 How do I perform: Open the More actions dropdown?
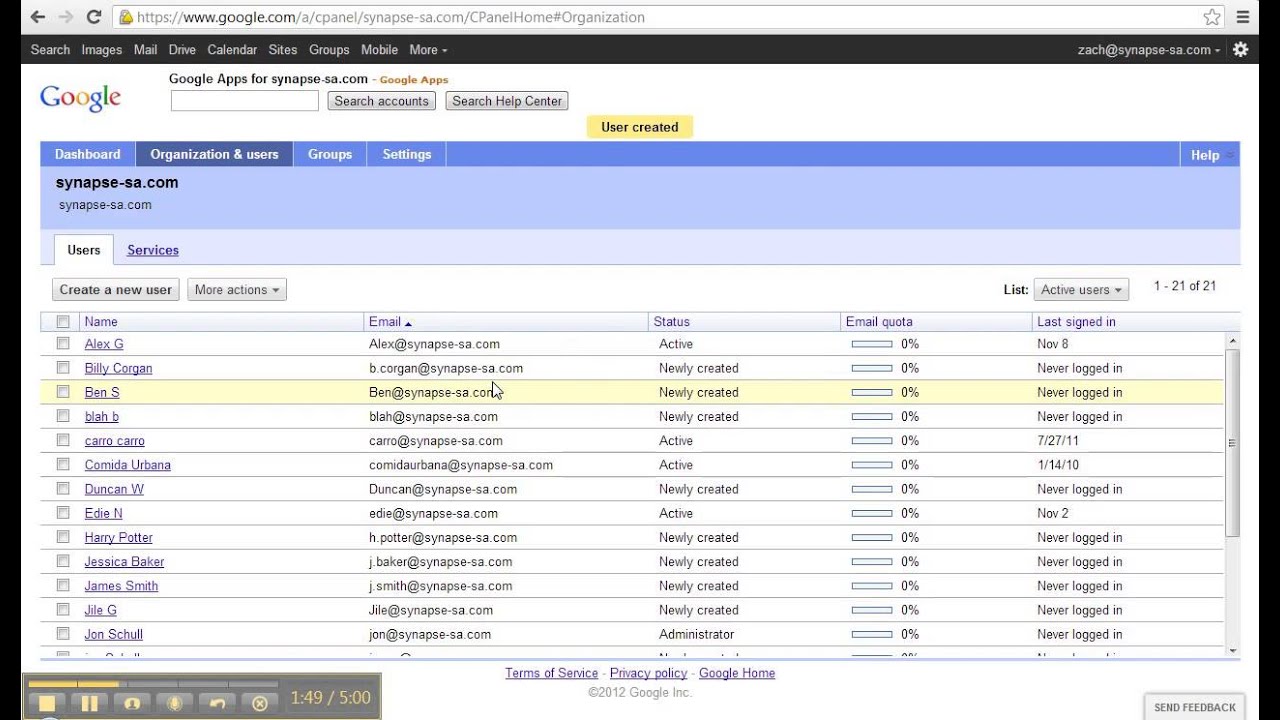click(x=237, y=290)
